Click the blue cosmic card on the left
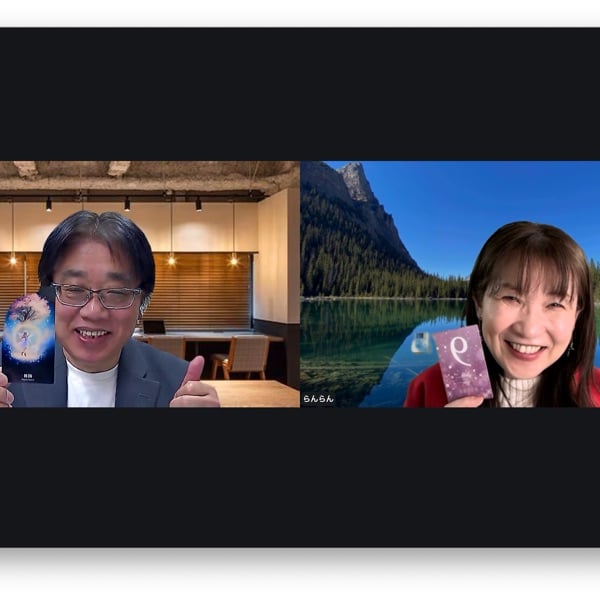The width and height of the screenshot is (600, 600). [28, 337]
